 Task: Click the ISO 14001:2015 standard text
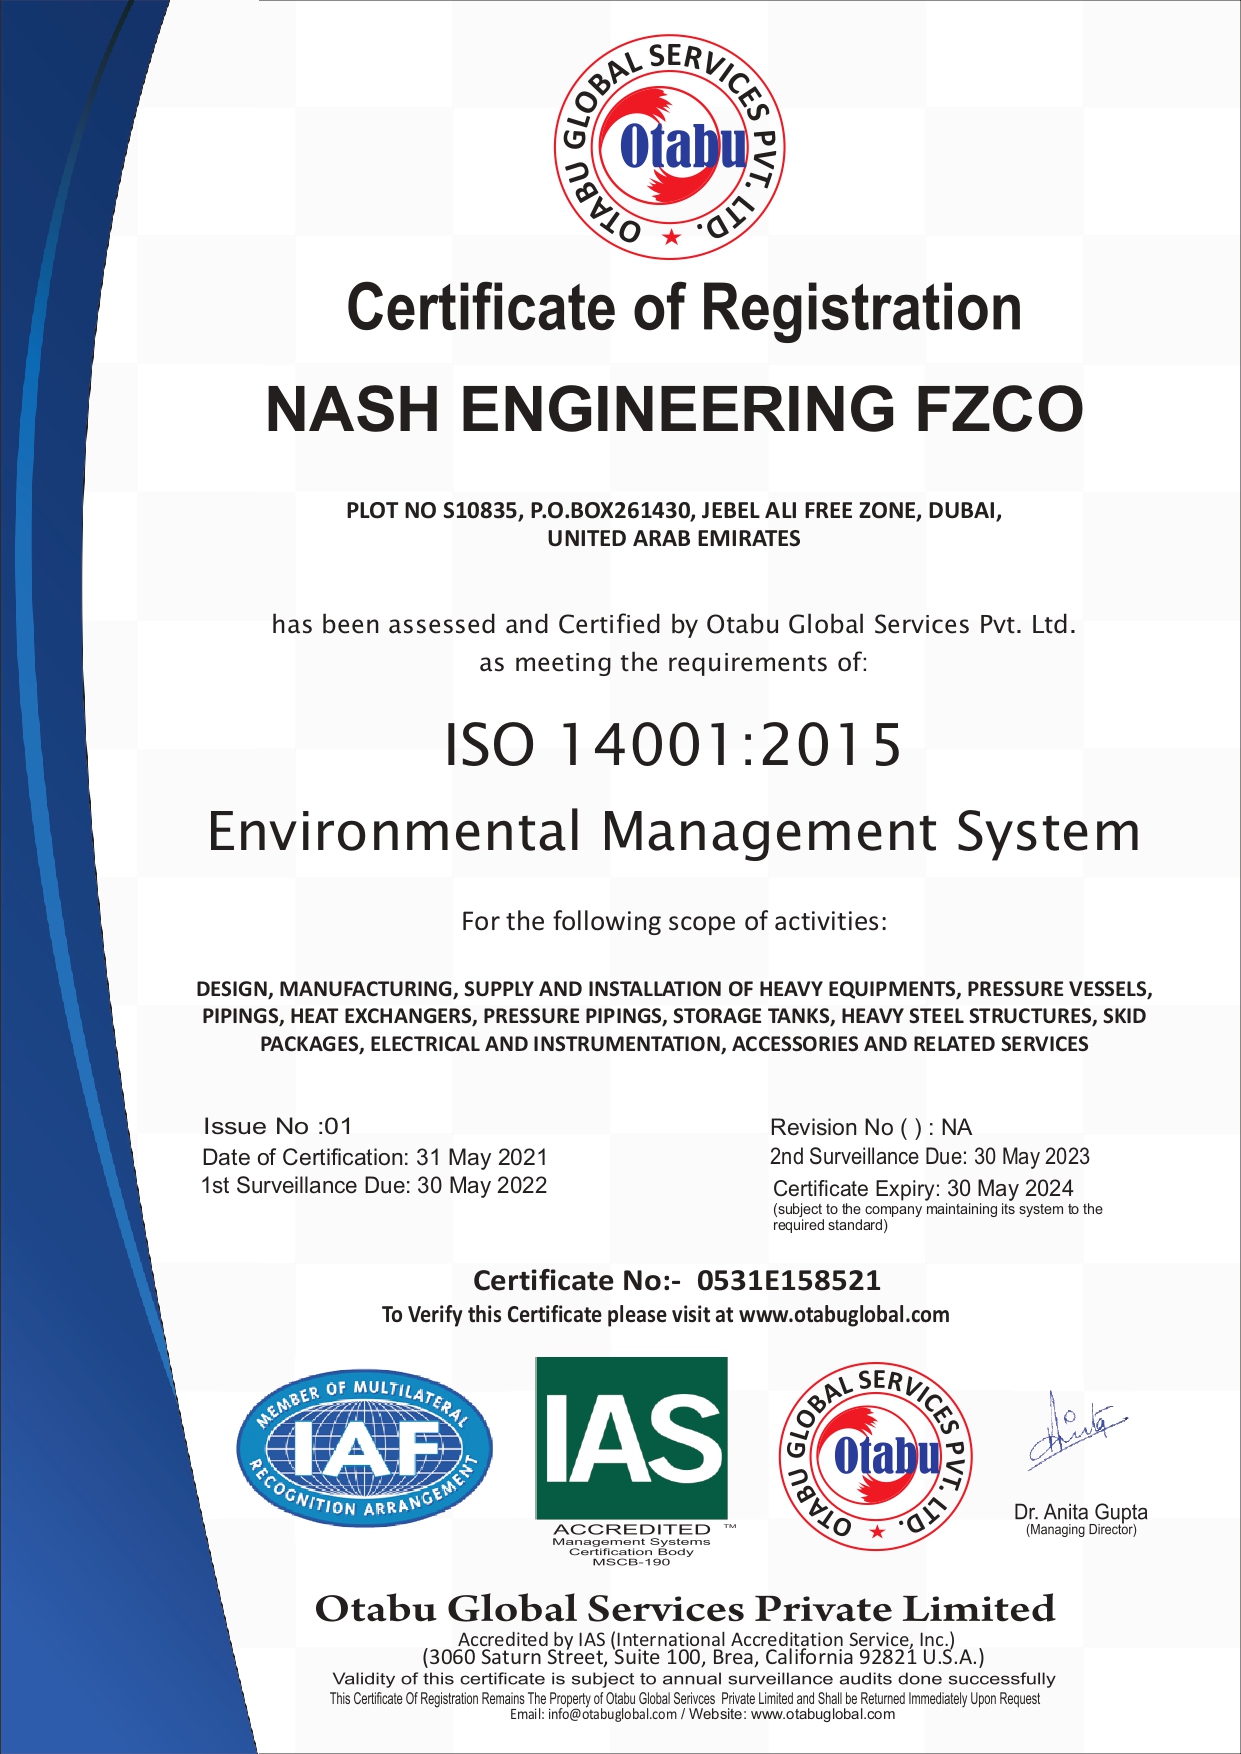coord(673,745)
